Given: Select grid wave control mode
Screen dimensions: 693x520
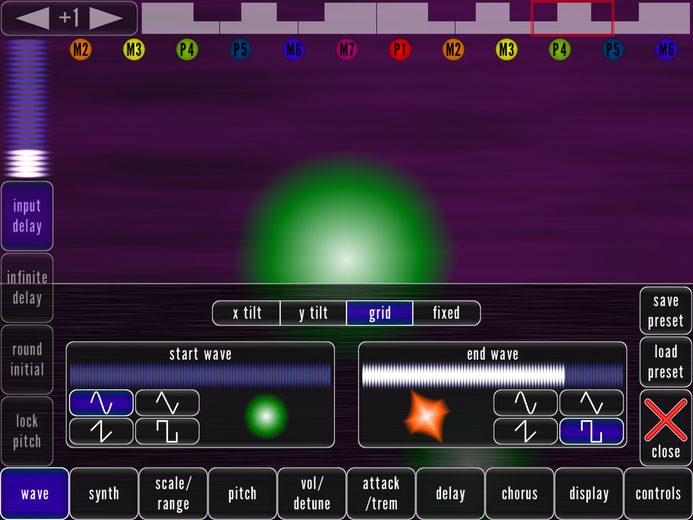Looking at the screenshot, I should pyautogui.click(x=380, y=313).
